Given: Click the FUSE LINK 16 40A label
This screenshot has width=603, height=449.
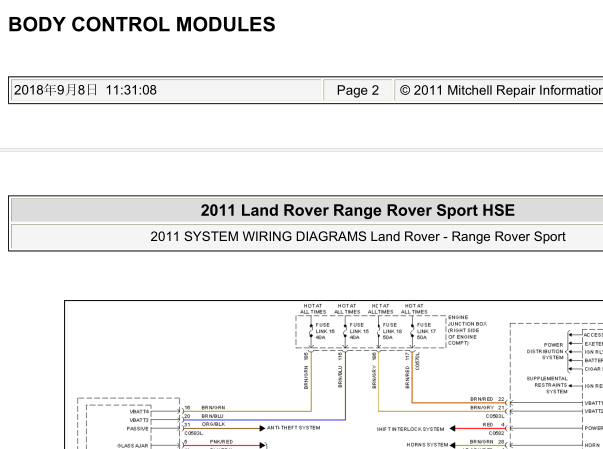Looking at the screenshot, I should tap(325, 331).
